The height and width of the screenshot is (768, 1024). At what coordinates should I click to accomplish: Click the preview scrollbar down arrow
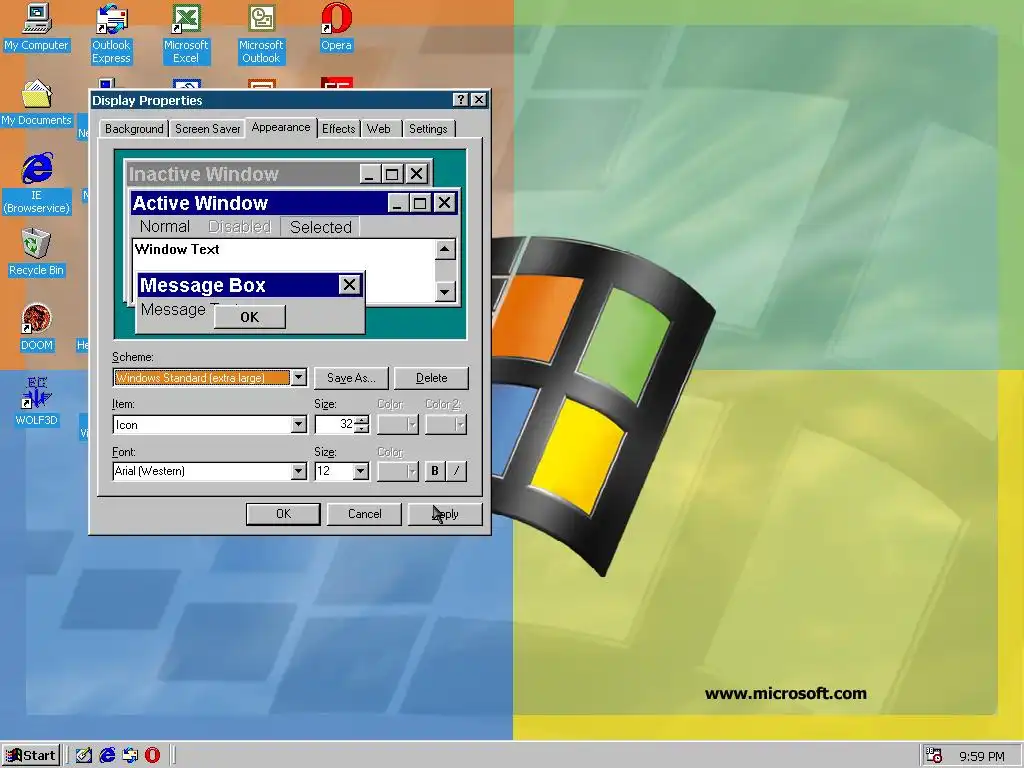(445, 292)
